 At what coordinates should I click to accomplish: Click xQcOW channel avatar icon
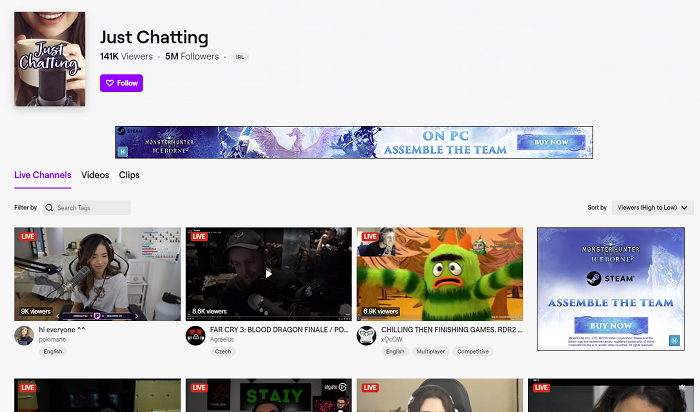pos(367,335)
